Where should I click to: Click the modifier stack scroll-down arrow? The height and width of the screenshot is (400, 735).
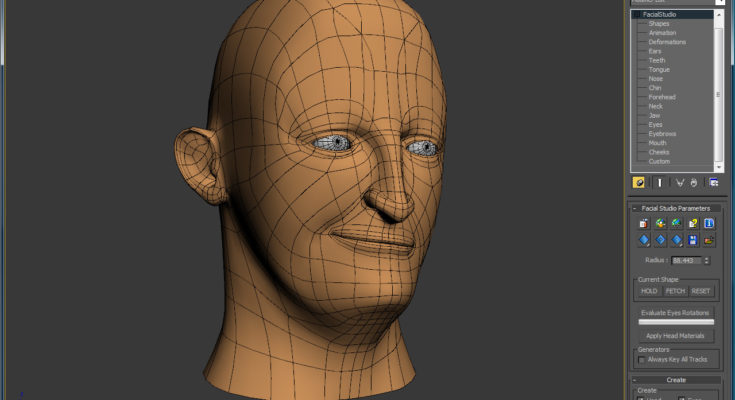[719, 167]
